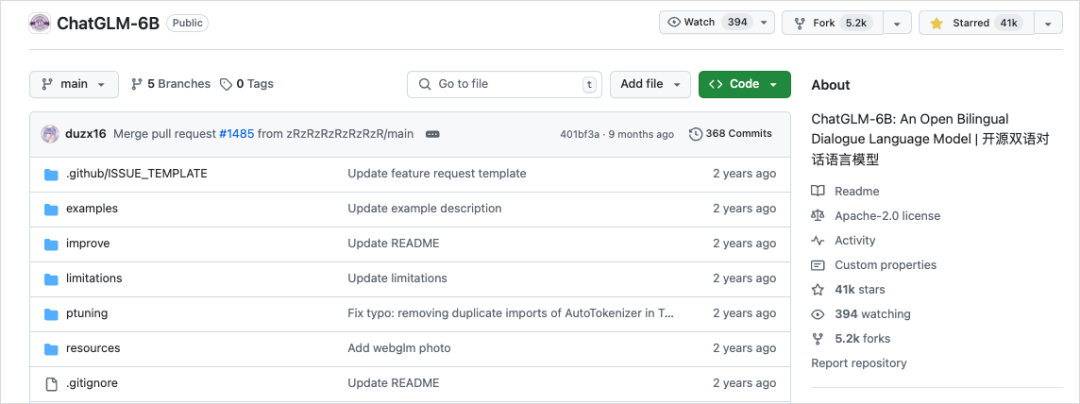Expand the Add file dropdown

tap(650, 85)
